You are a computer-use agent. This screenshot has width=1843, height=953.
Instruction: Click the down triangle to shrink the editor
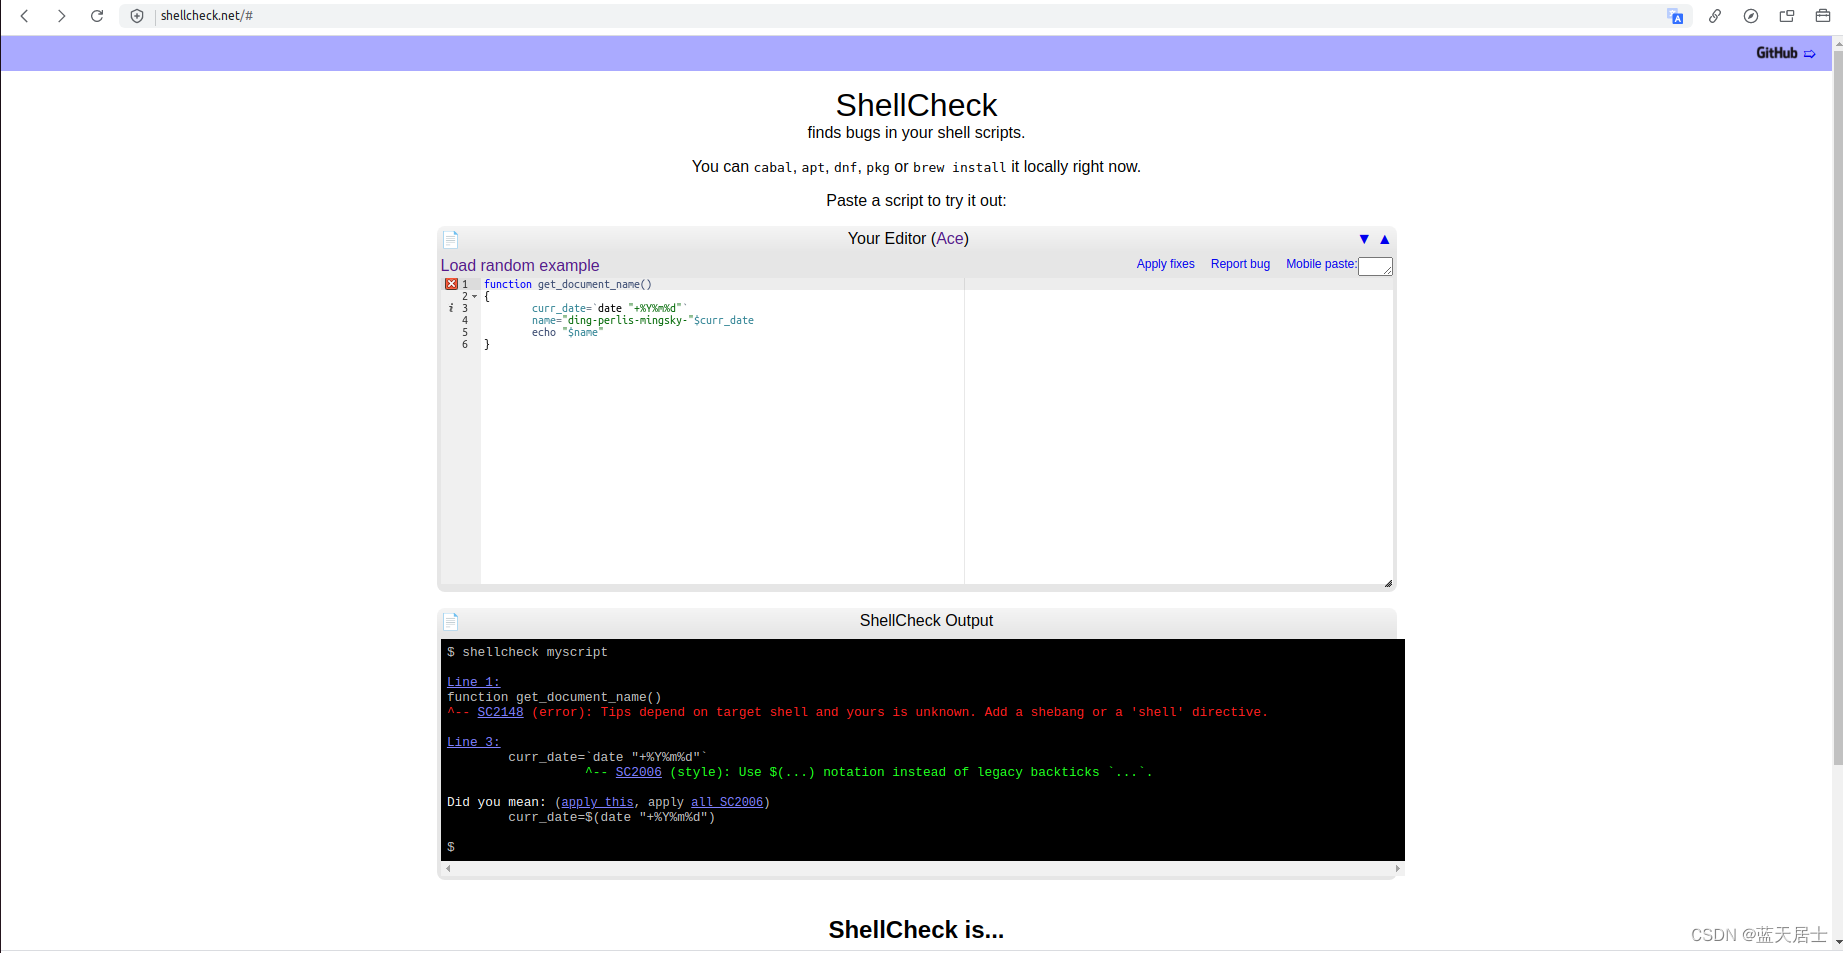pos(1364,239)
